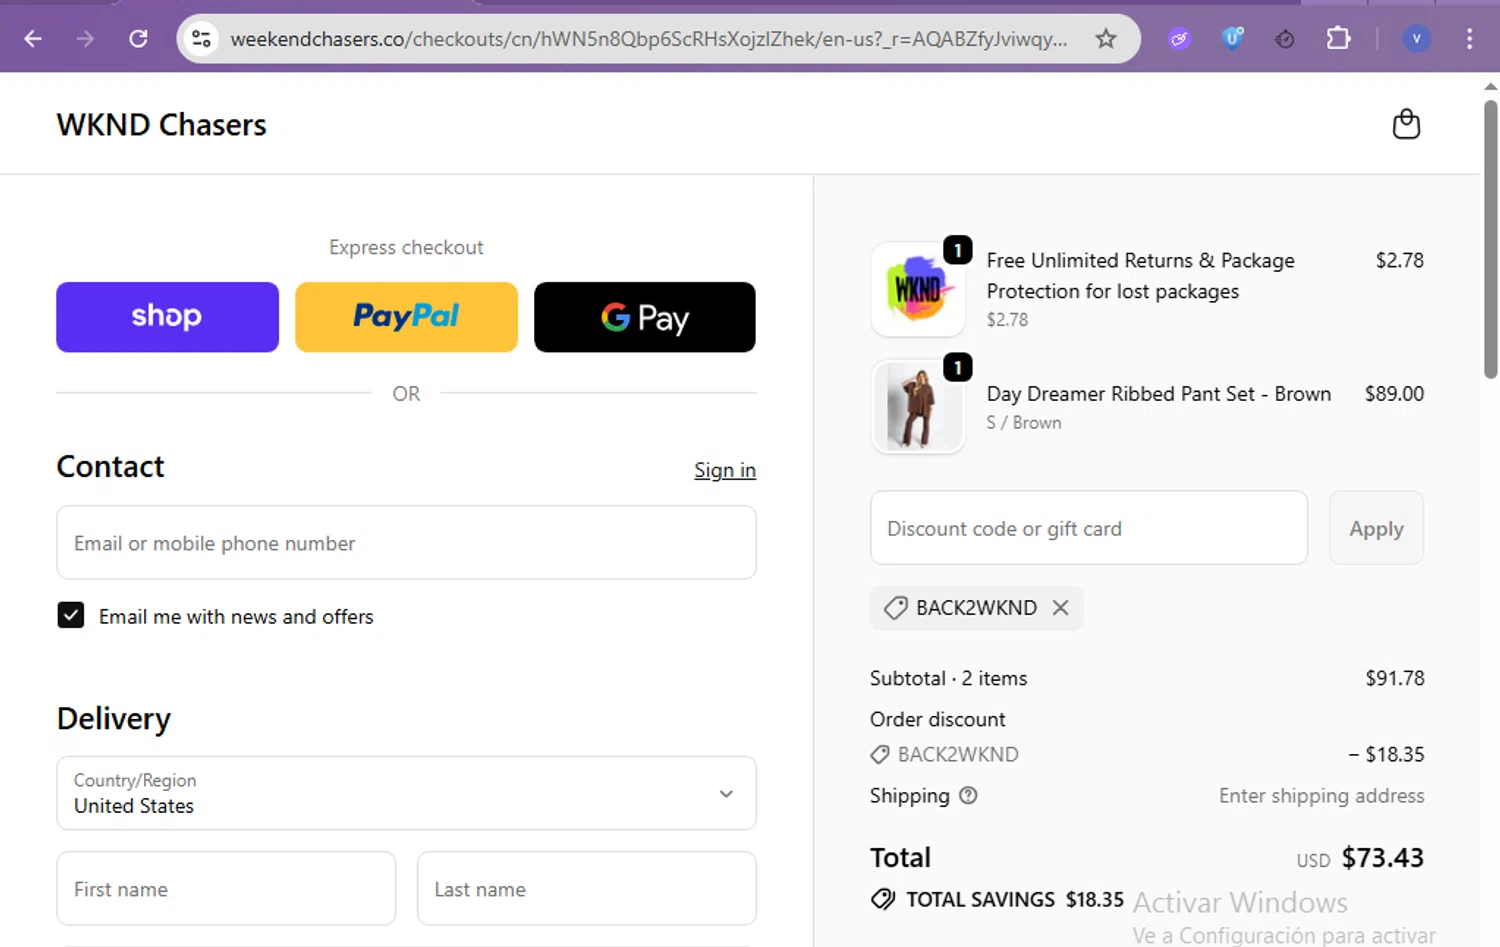Click the shipping help question-mark icon
1500x947 pixels.
[968, 796]
